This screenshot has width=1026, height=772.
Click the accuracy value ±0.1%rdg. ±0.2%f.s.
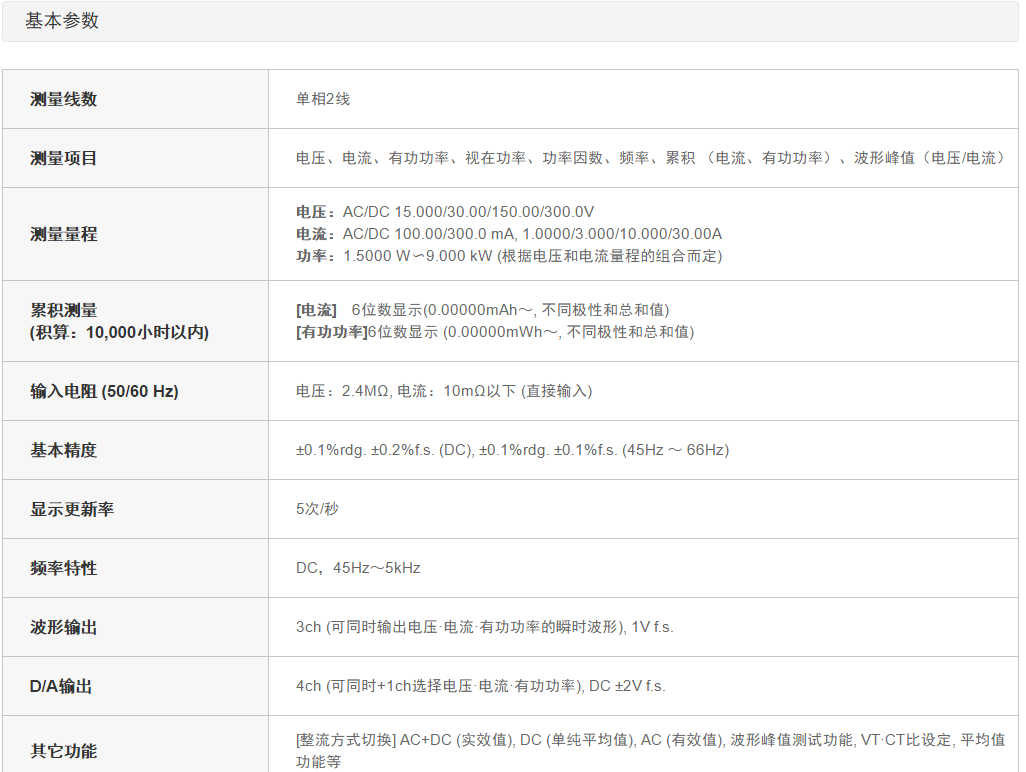[512, 450]
